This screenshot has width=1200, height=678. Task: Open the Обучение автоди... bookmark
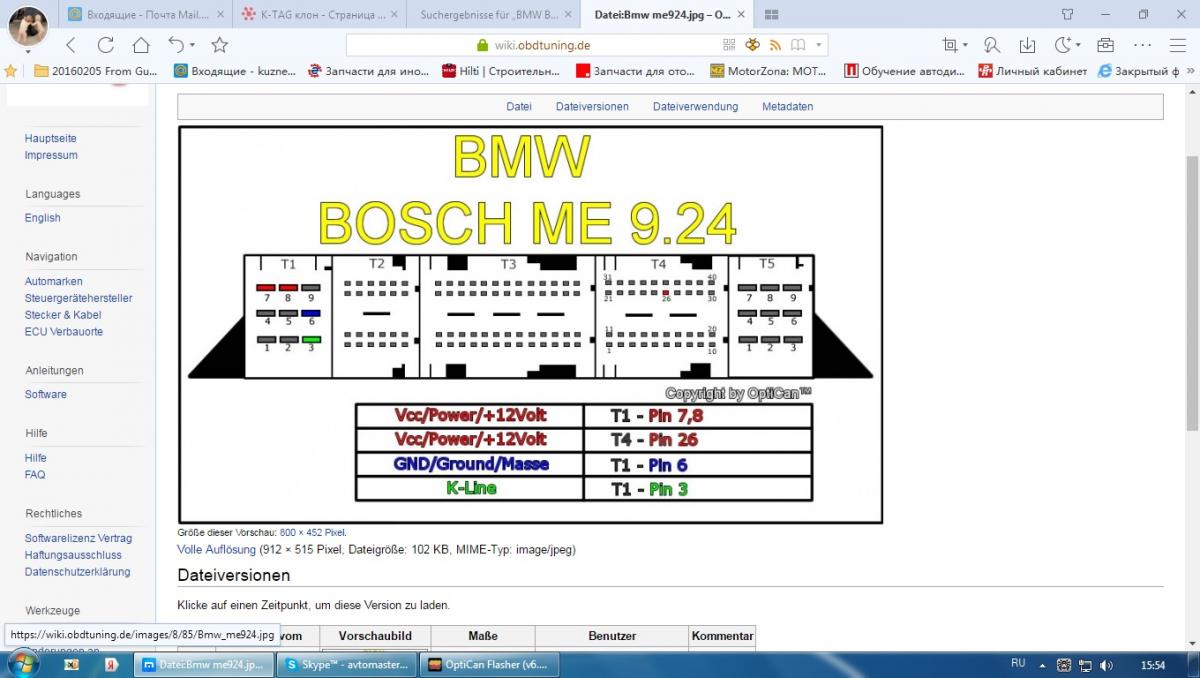point(904,71)
